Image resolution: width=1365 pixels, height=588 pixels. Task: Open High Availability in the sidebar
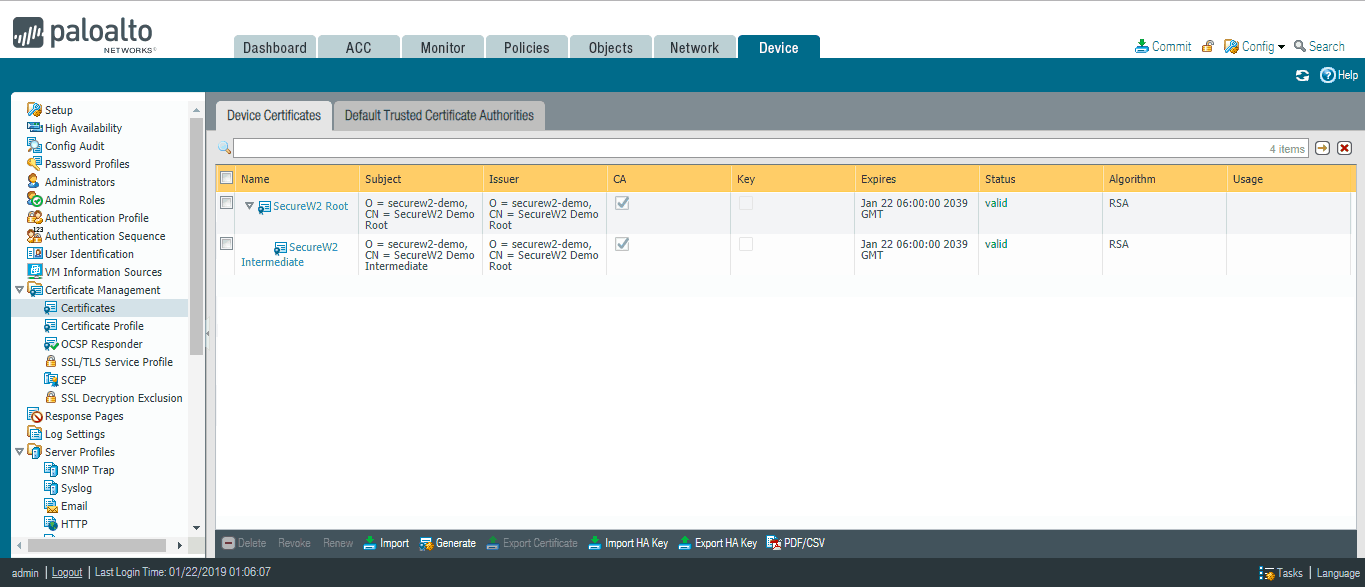click(x=83, y=128)
